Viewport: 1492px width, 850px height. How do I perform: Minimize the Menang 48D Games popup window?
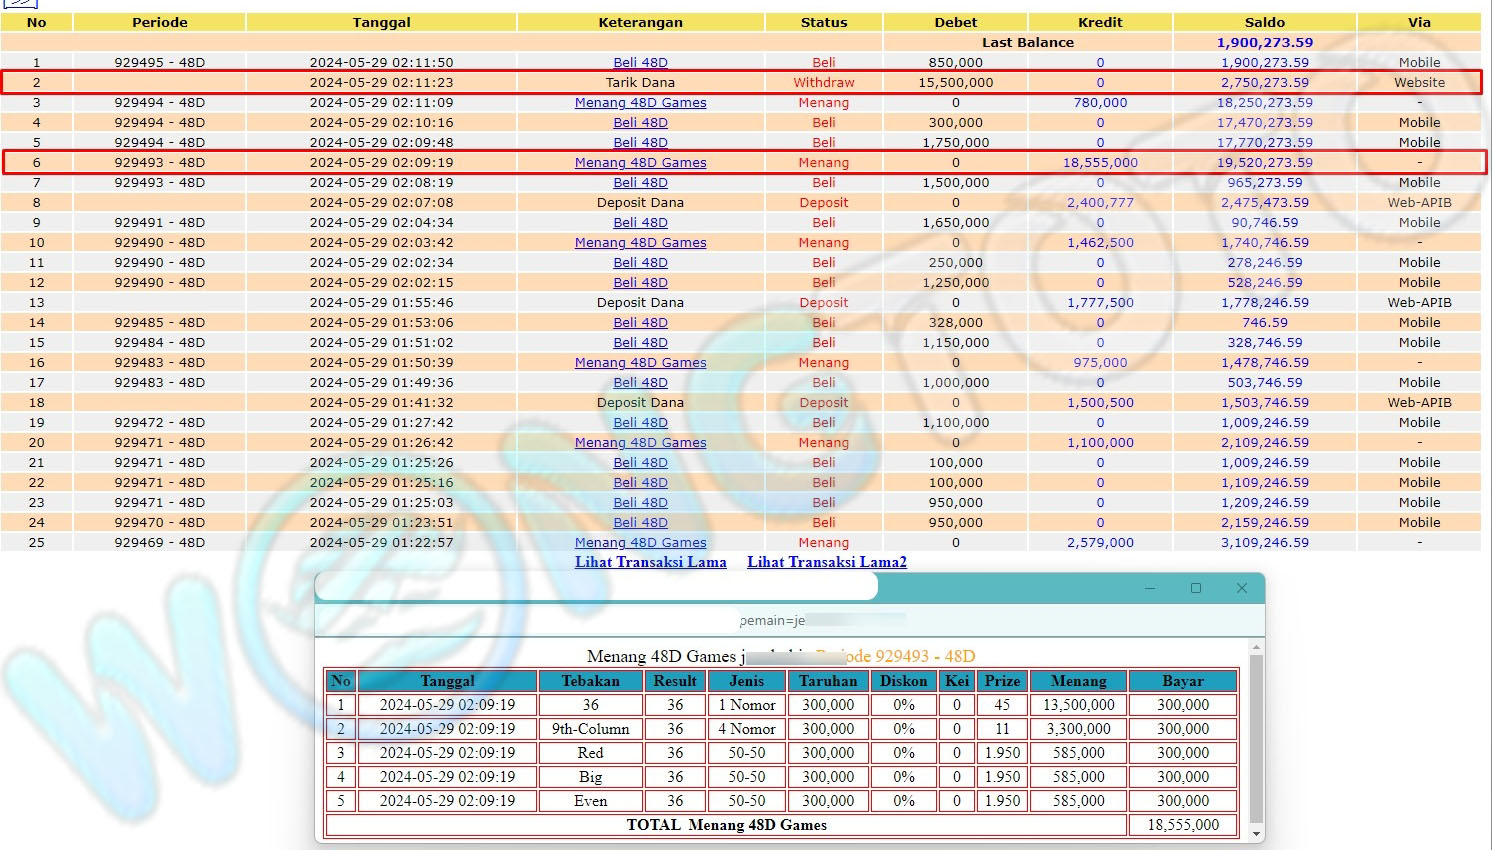[x=1150, y=588]
